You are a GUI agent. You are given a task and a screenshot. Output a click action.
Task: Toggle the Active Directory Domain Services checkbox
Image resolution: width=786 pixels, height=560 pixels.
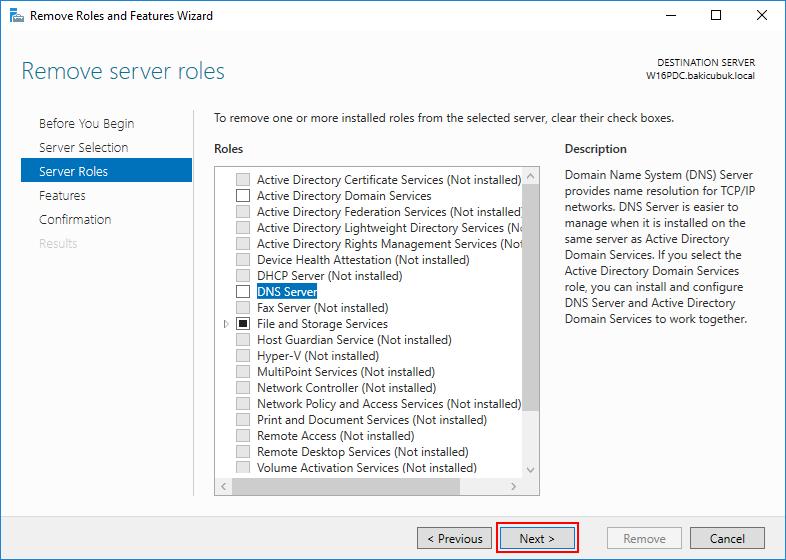pos(243,196)
